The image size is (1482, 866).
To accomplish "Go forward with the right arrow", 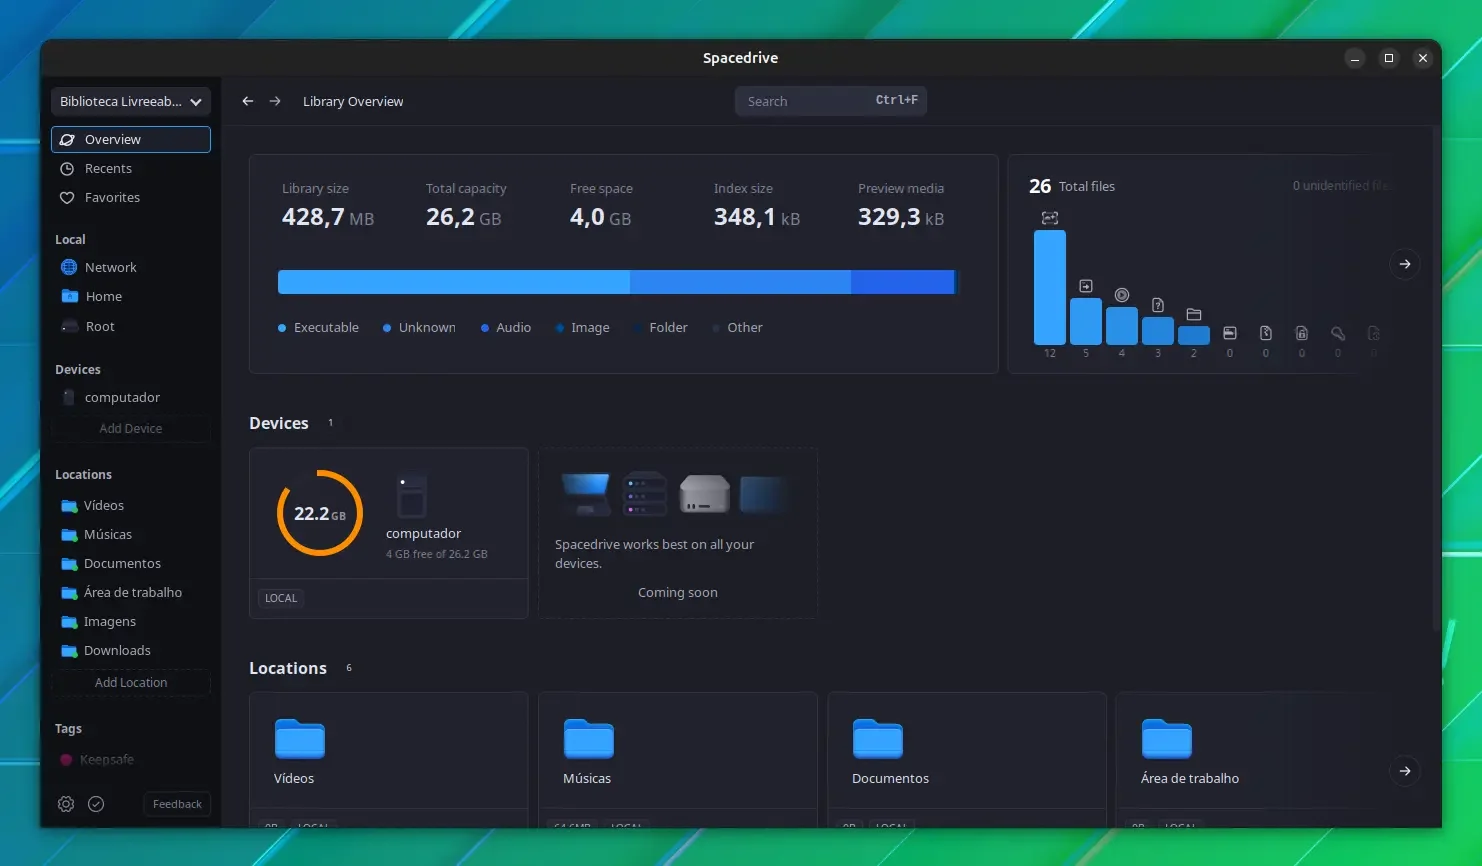I will 275,101.
